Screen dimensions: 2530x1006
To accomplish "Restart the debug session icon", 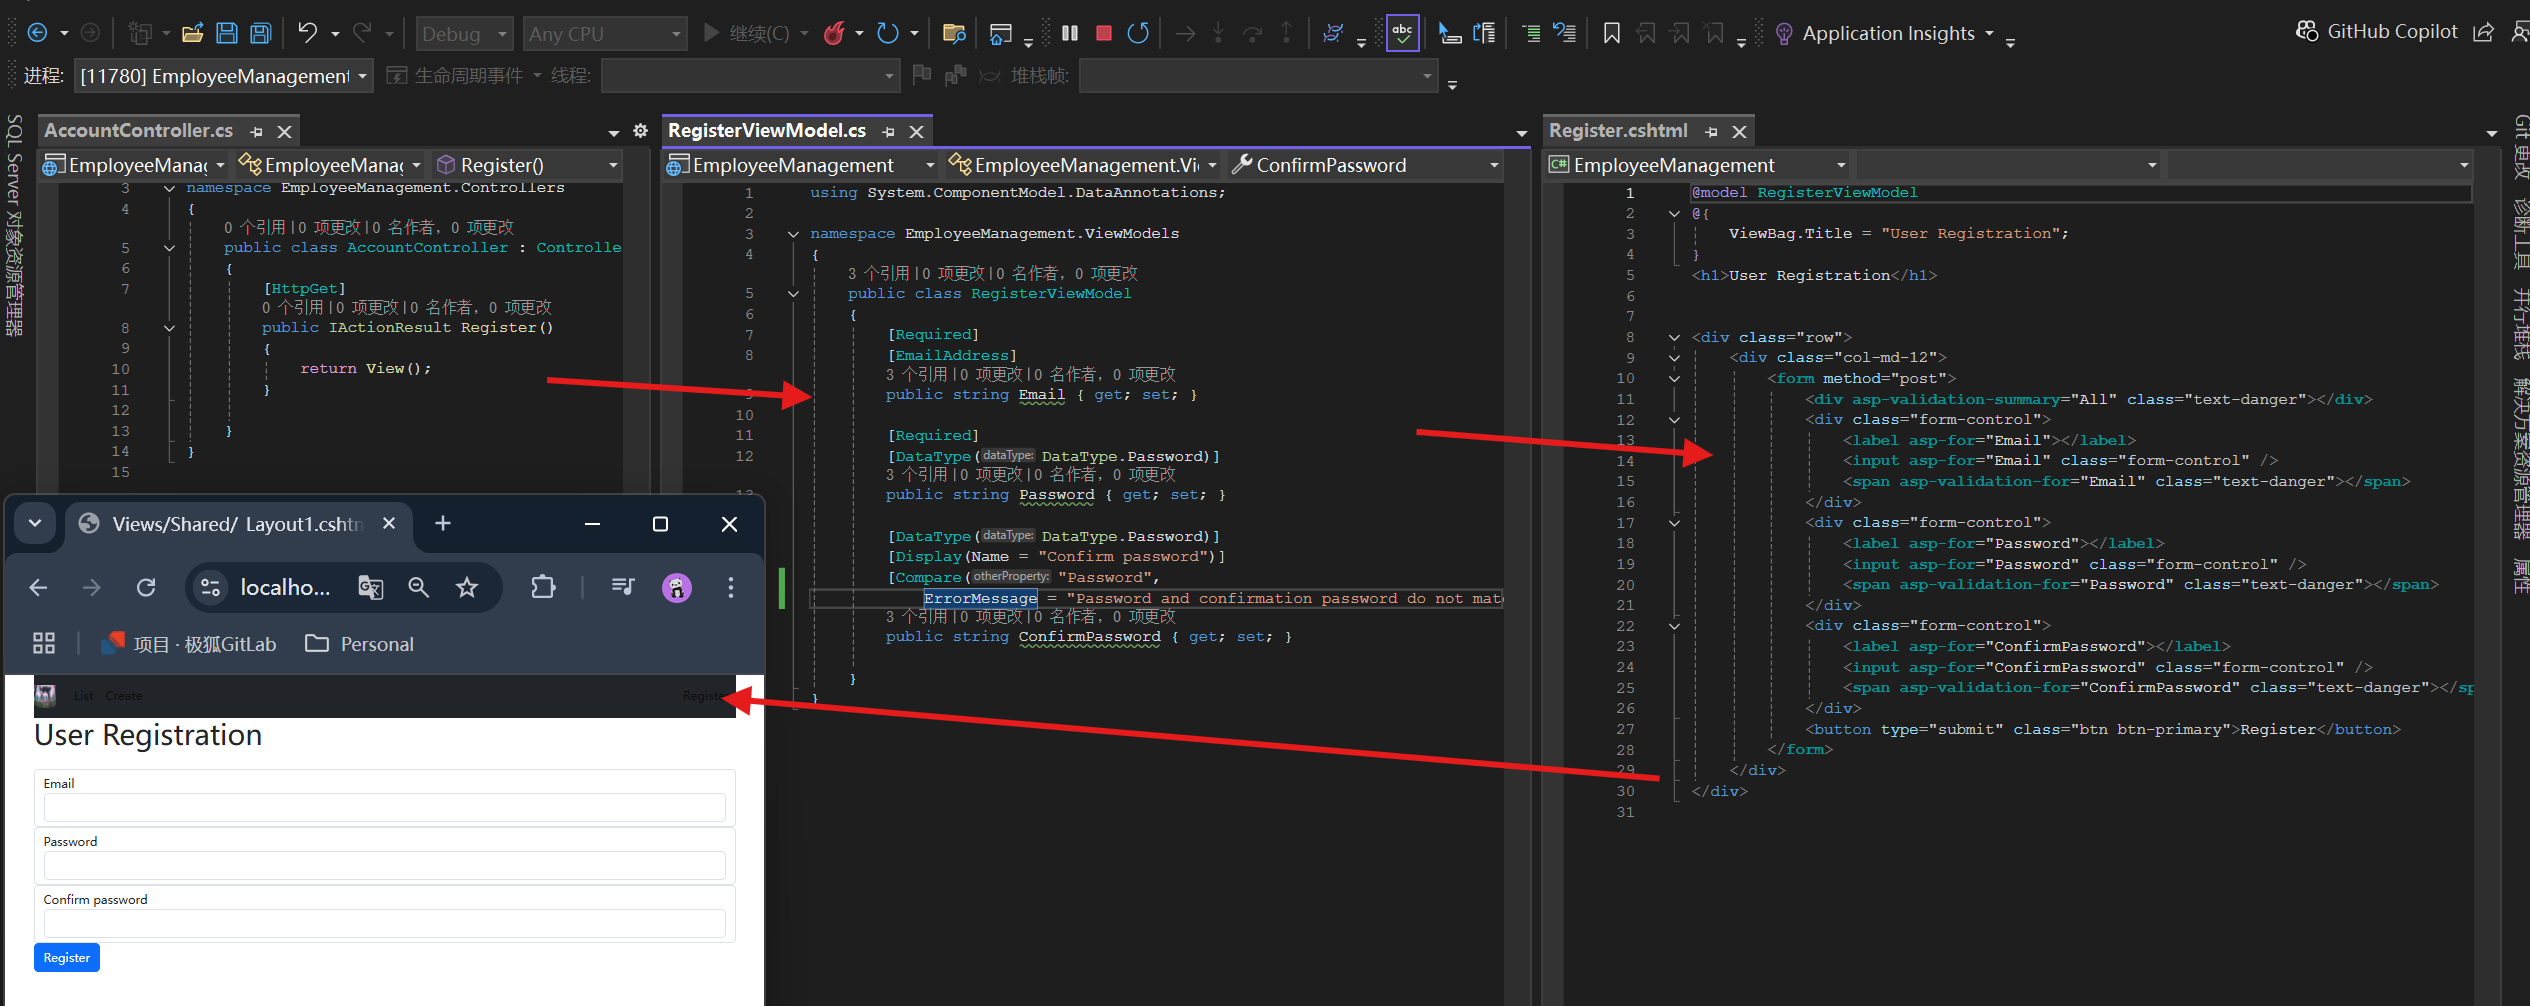I will tap(1138, 33).
